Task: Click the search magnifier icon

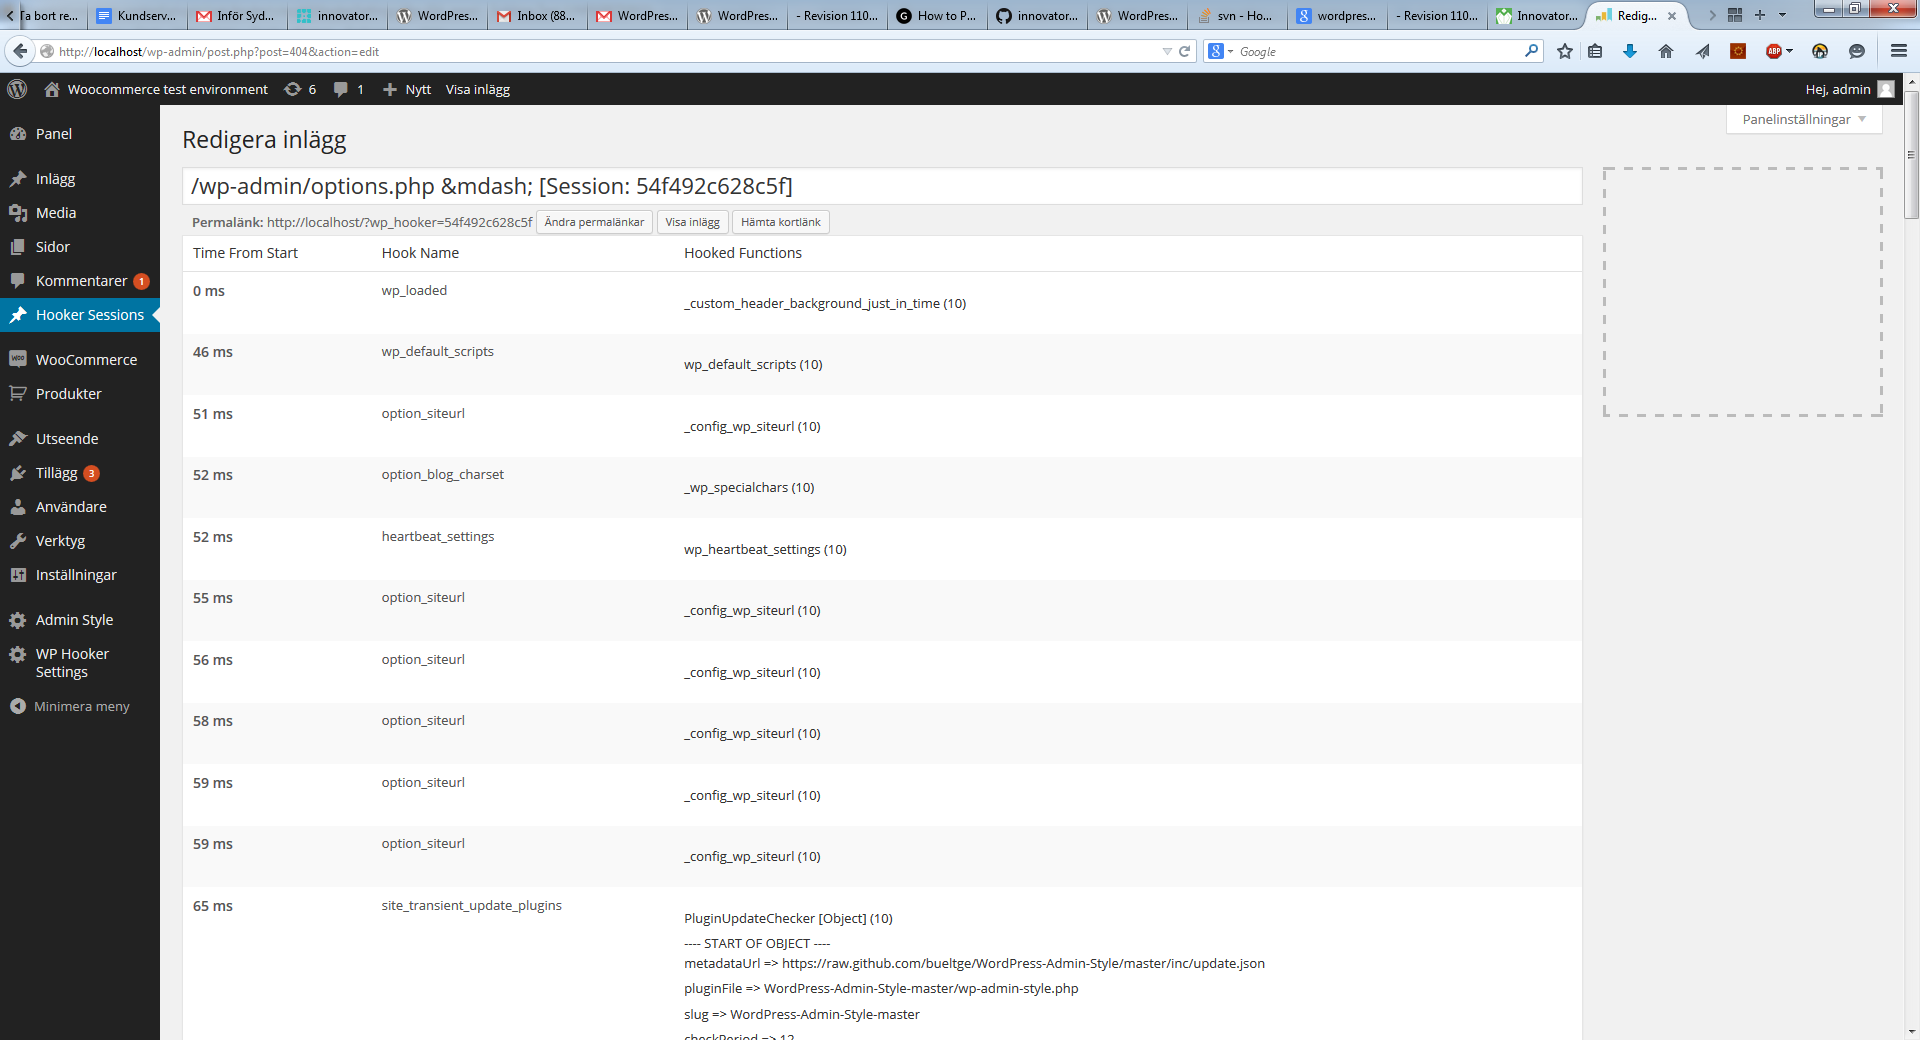Action: (x=1531, y=51)
